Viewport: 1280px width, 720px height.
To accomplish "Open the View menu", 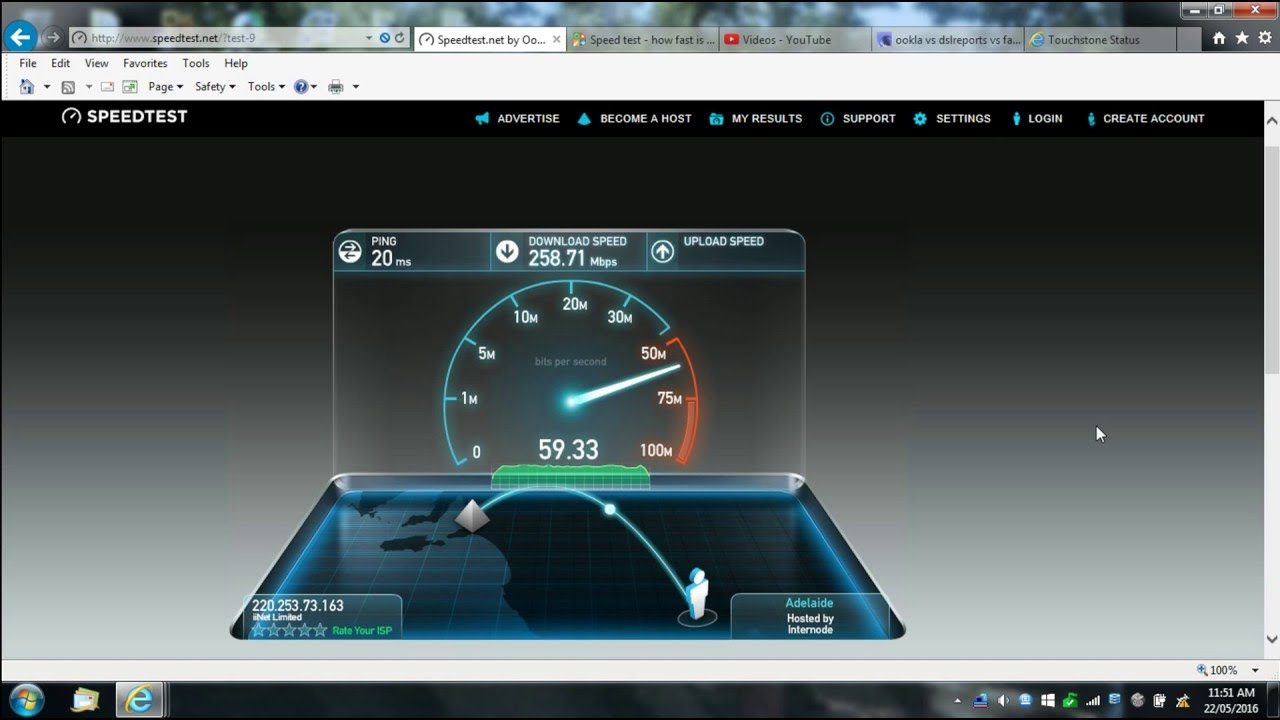I will 97,63.
